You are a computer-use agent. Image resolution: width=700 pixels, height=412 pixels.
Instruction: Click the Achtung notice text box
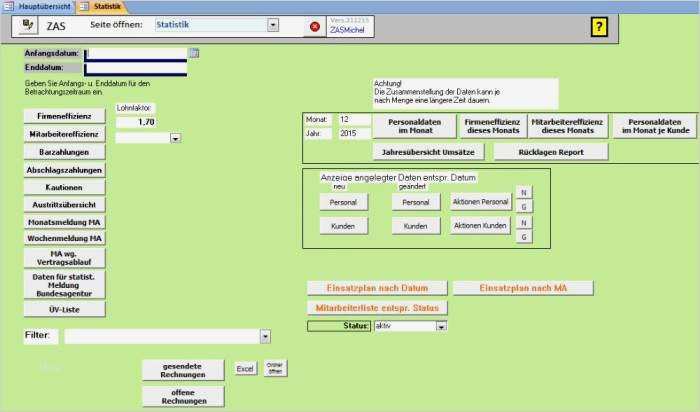[x=465, y=94]
